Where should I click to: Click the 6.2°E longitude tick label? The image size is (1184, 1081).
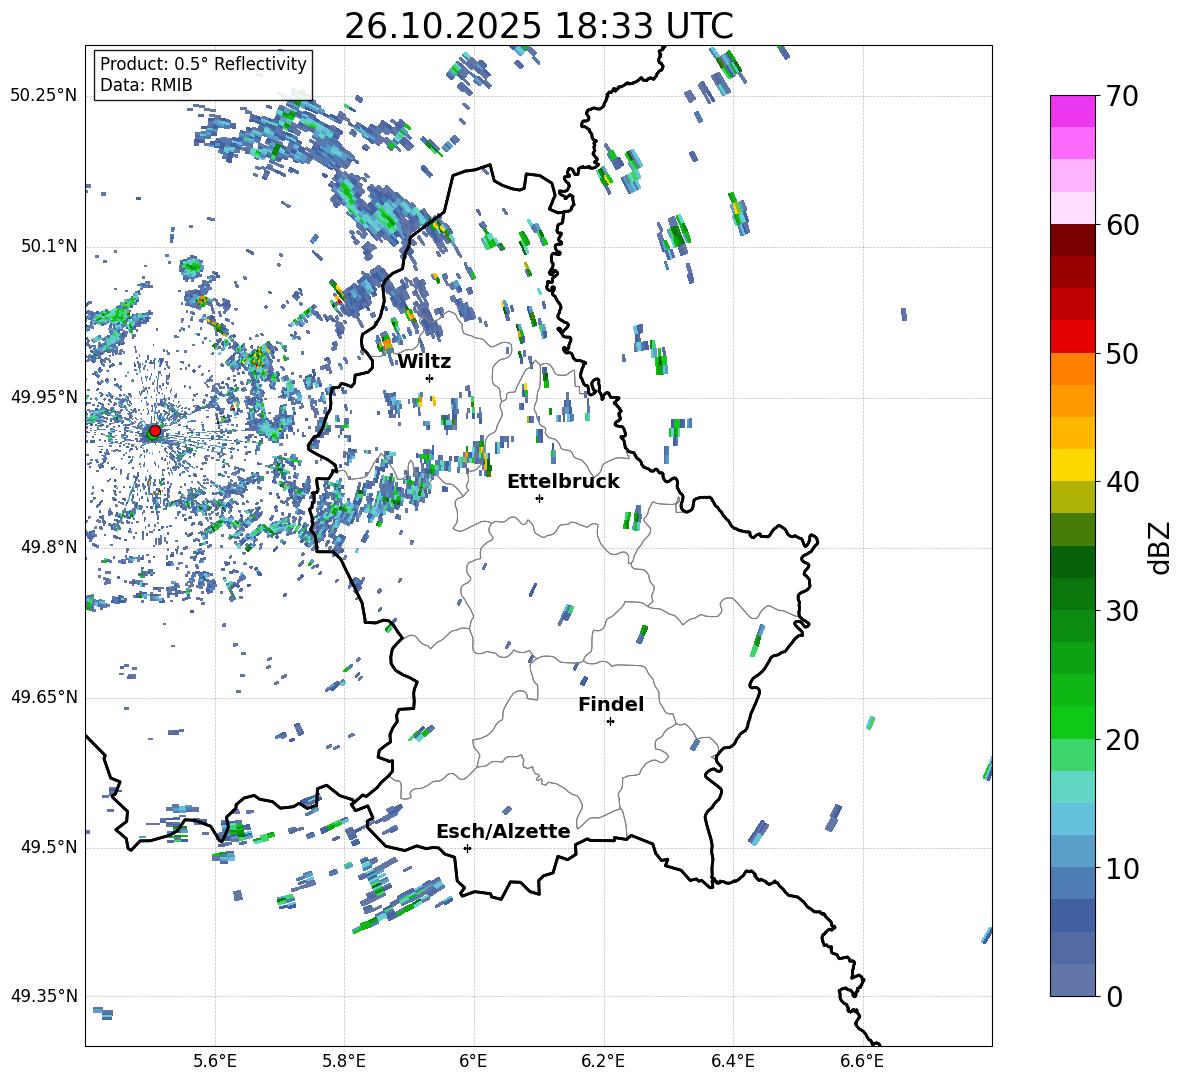pos(603,1060)
